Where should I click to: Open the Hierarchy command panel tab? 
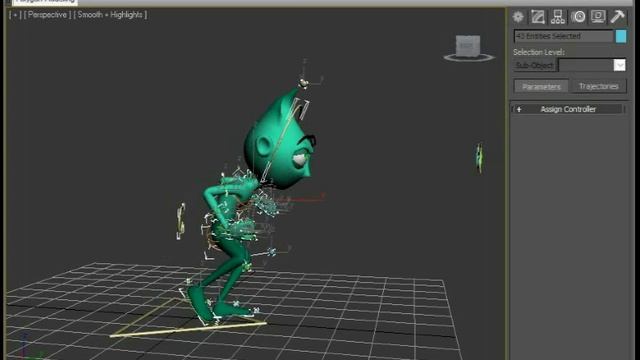(x=558, y=17)
